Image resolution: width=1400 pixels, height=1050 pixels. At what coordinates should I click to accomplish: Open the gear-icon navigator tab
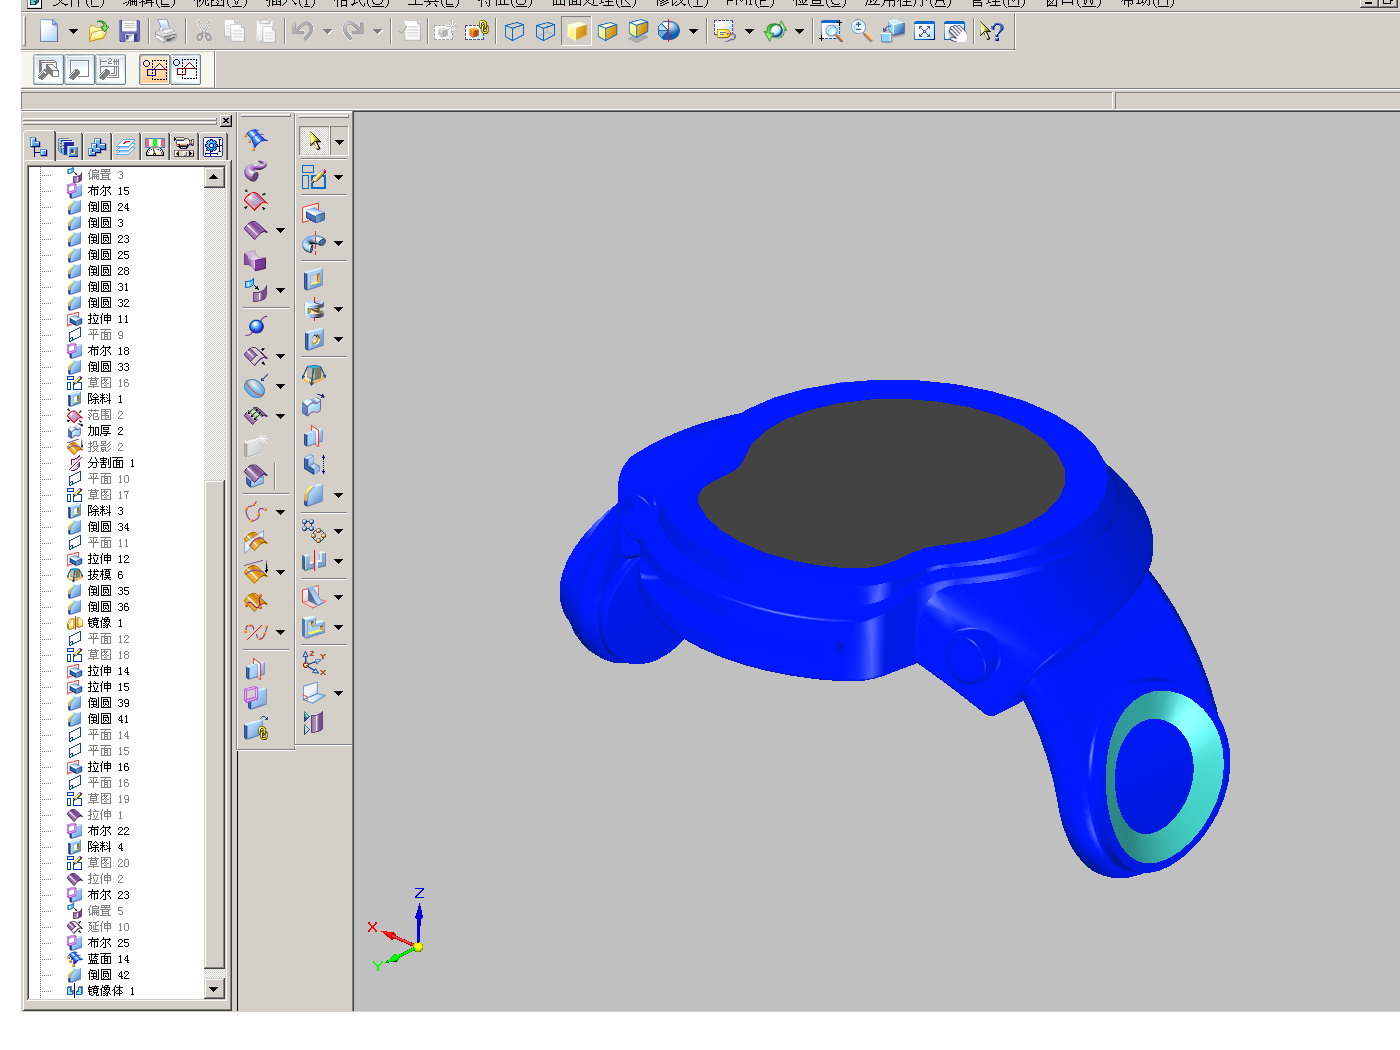(213, 148)
